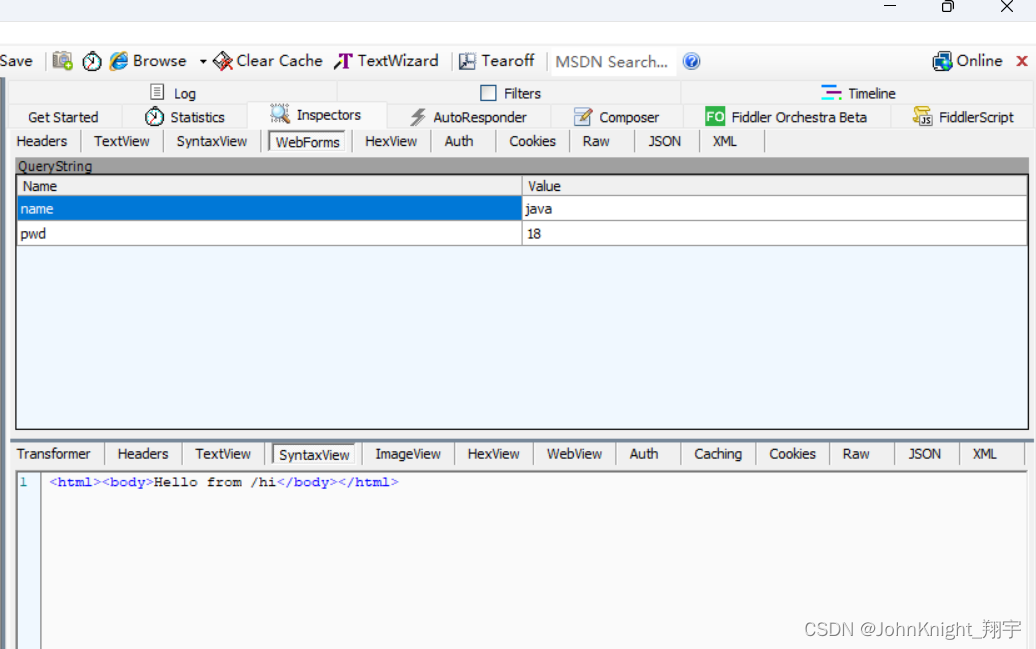Restore down the Fiddler window
This screenshot has width=1036, height=649.
click(948, 7)
